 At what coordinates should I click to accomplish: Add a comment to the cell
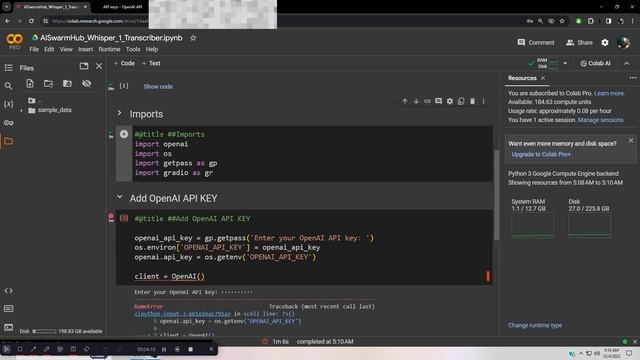(x=438, y=101)
